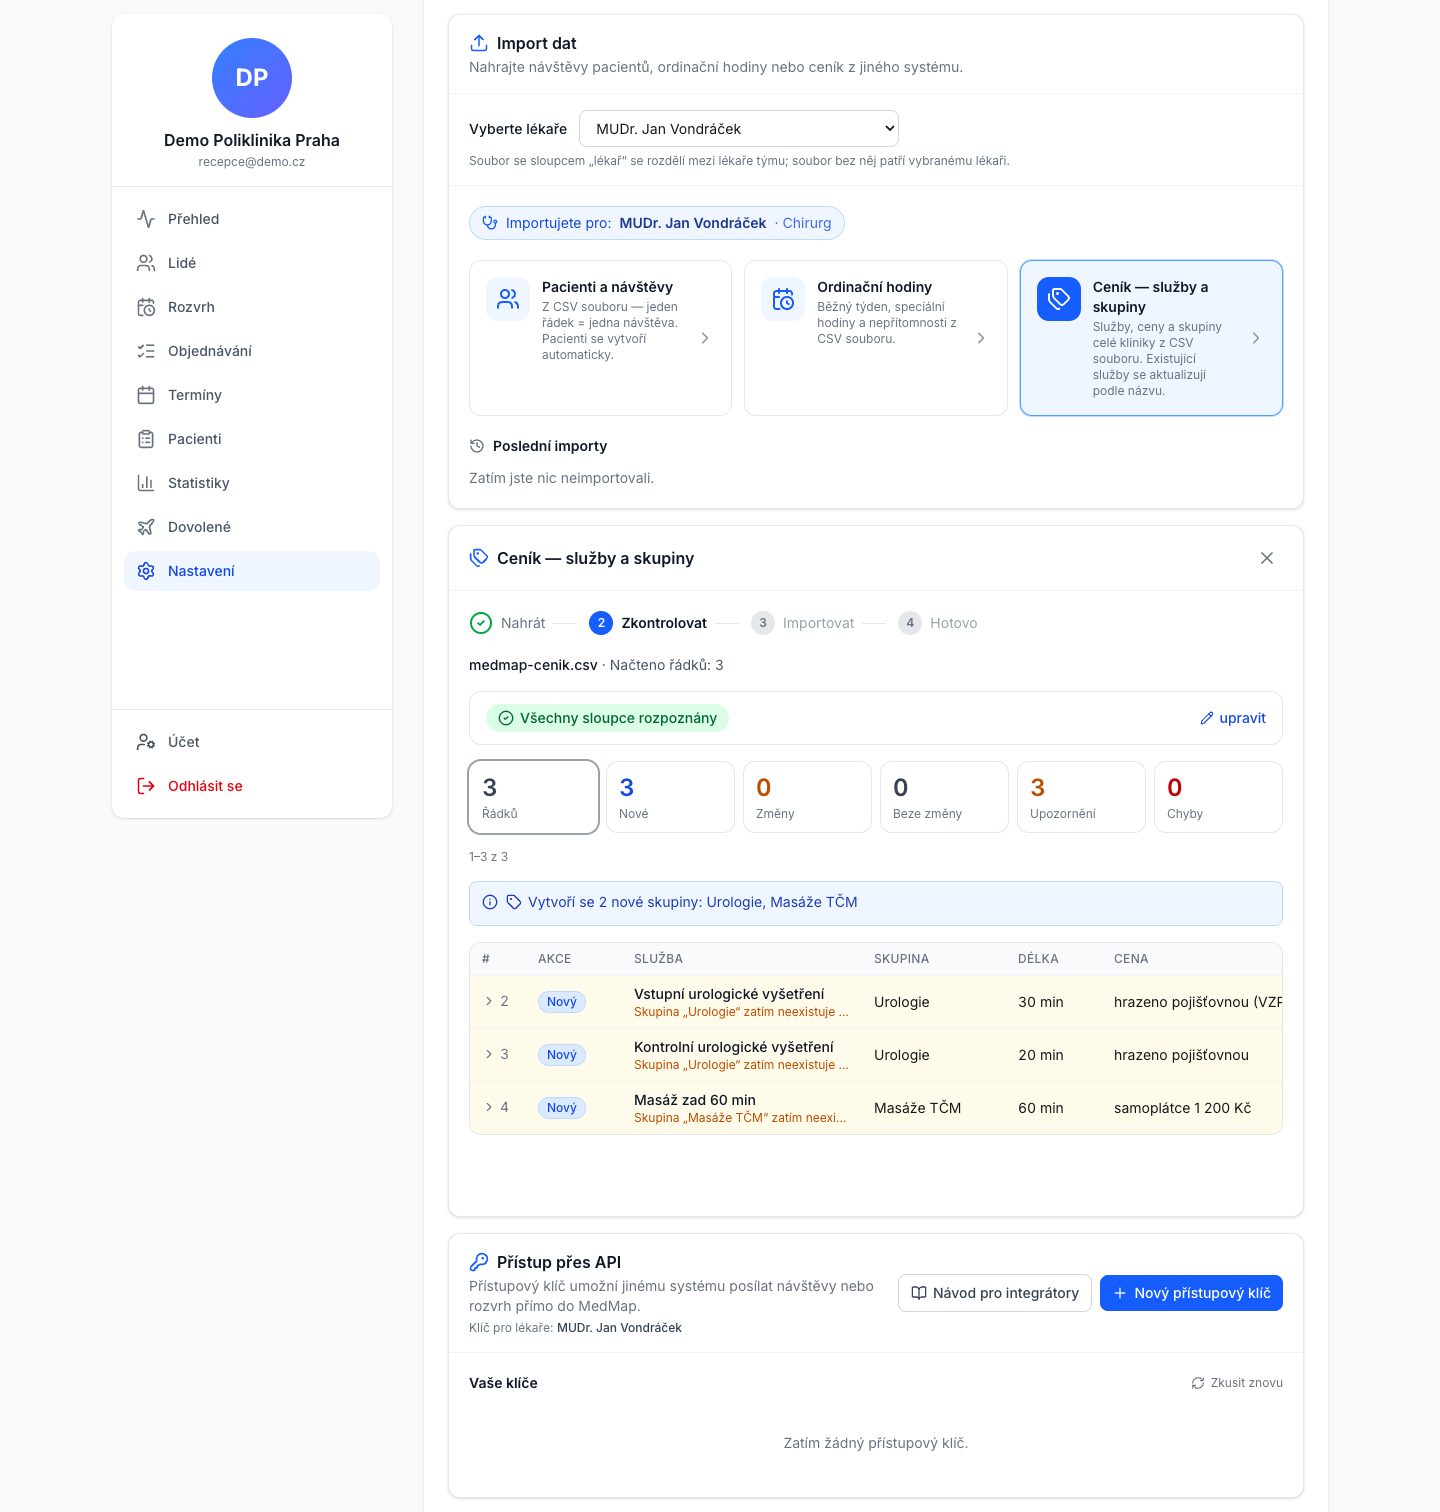1440x1512 pixels.
Task: Filter rows by Upozornění counter
Action: [x=1081, y=797]
